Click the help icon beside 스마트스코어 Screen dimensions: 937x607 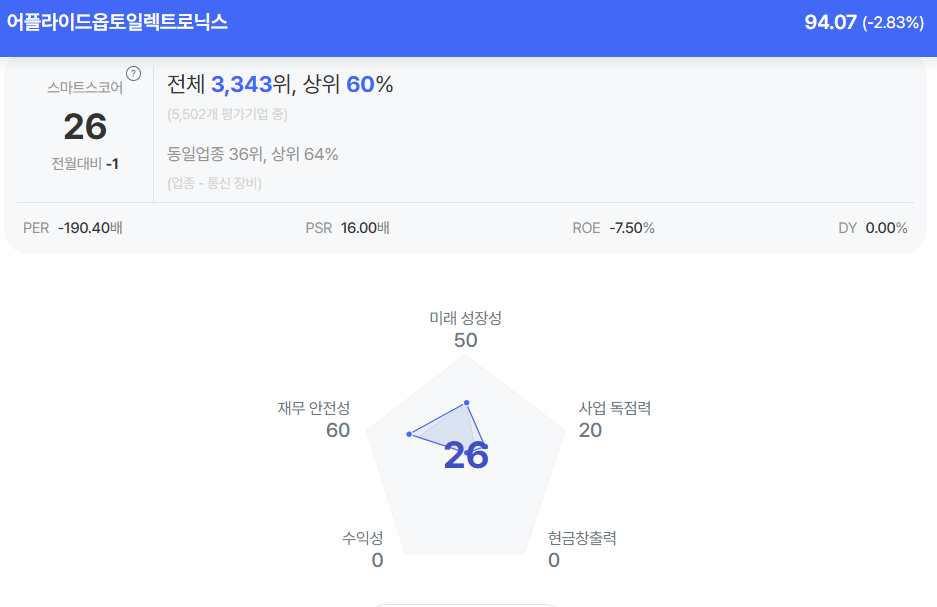pyautogui.click(x=134, y=73)
